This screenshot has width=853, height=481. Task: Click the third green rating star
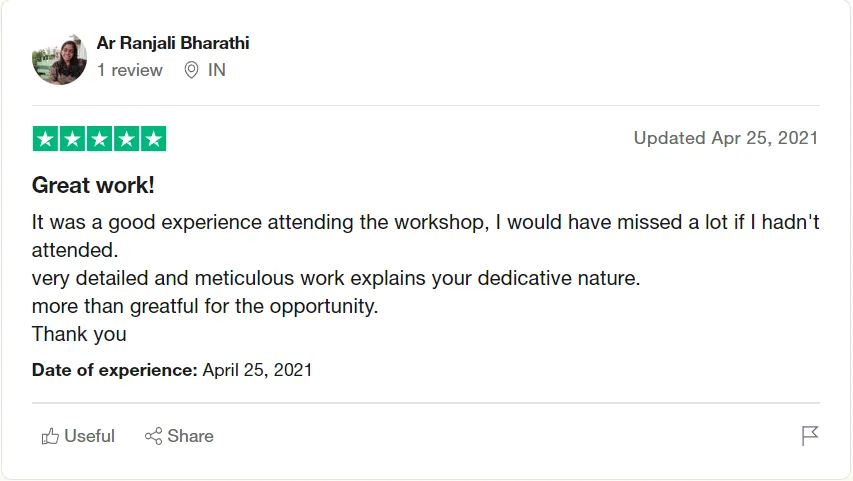point(100,139)
